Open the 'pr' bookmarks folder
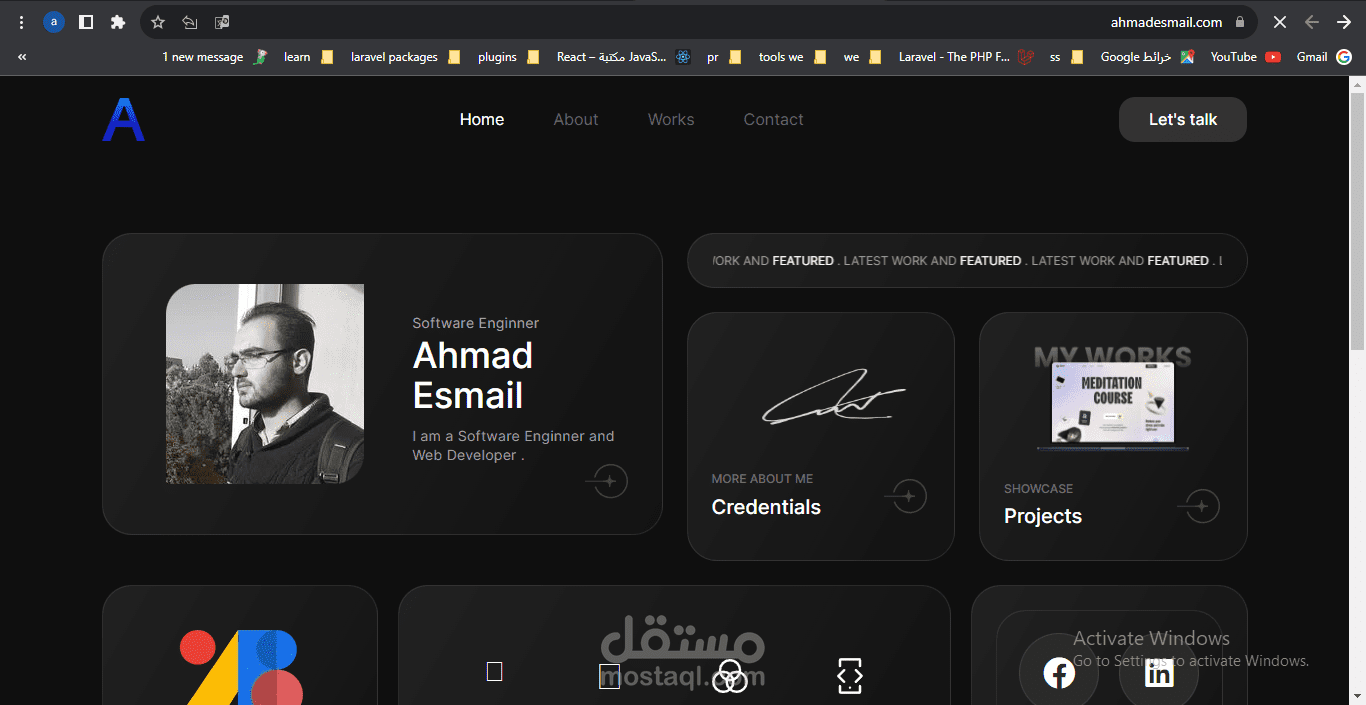1366x705 pixels. (724, 57)
